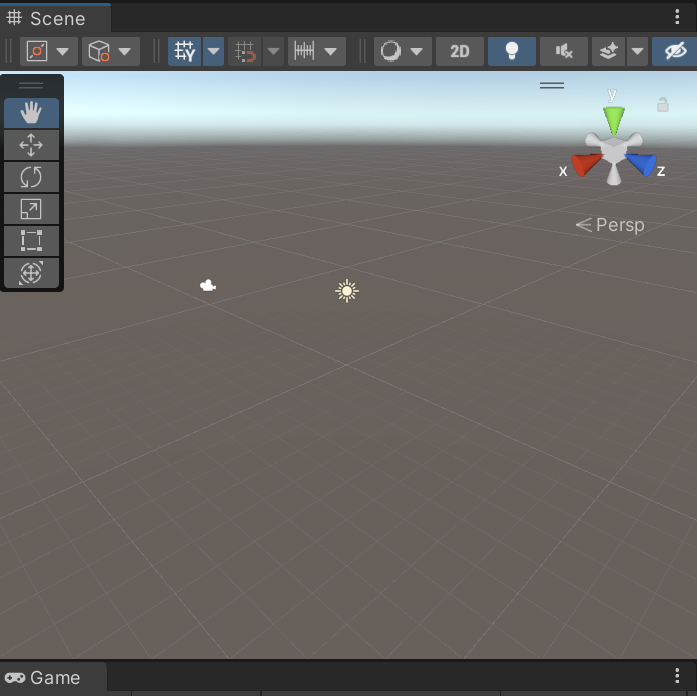Select the Main Camera gizmo in scene
Image resolution: width=697 pixels, height=696 pixels.
(208, 285)
